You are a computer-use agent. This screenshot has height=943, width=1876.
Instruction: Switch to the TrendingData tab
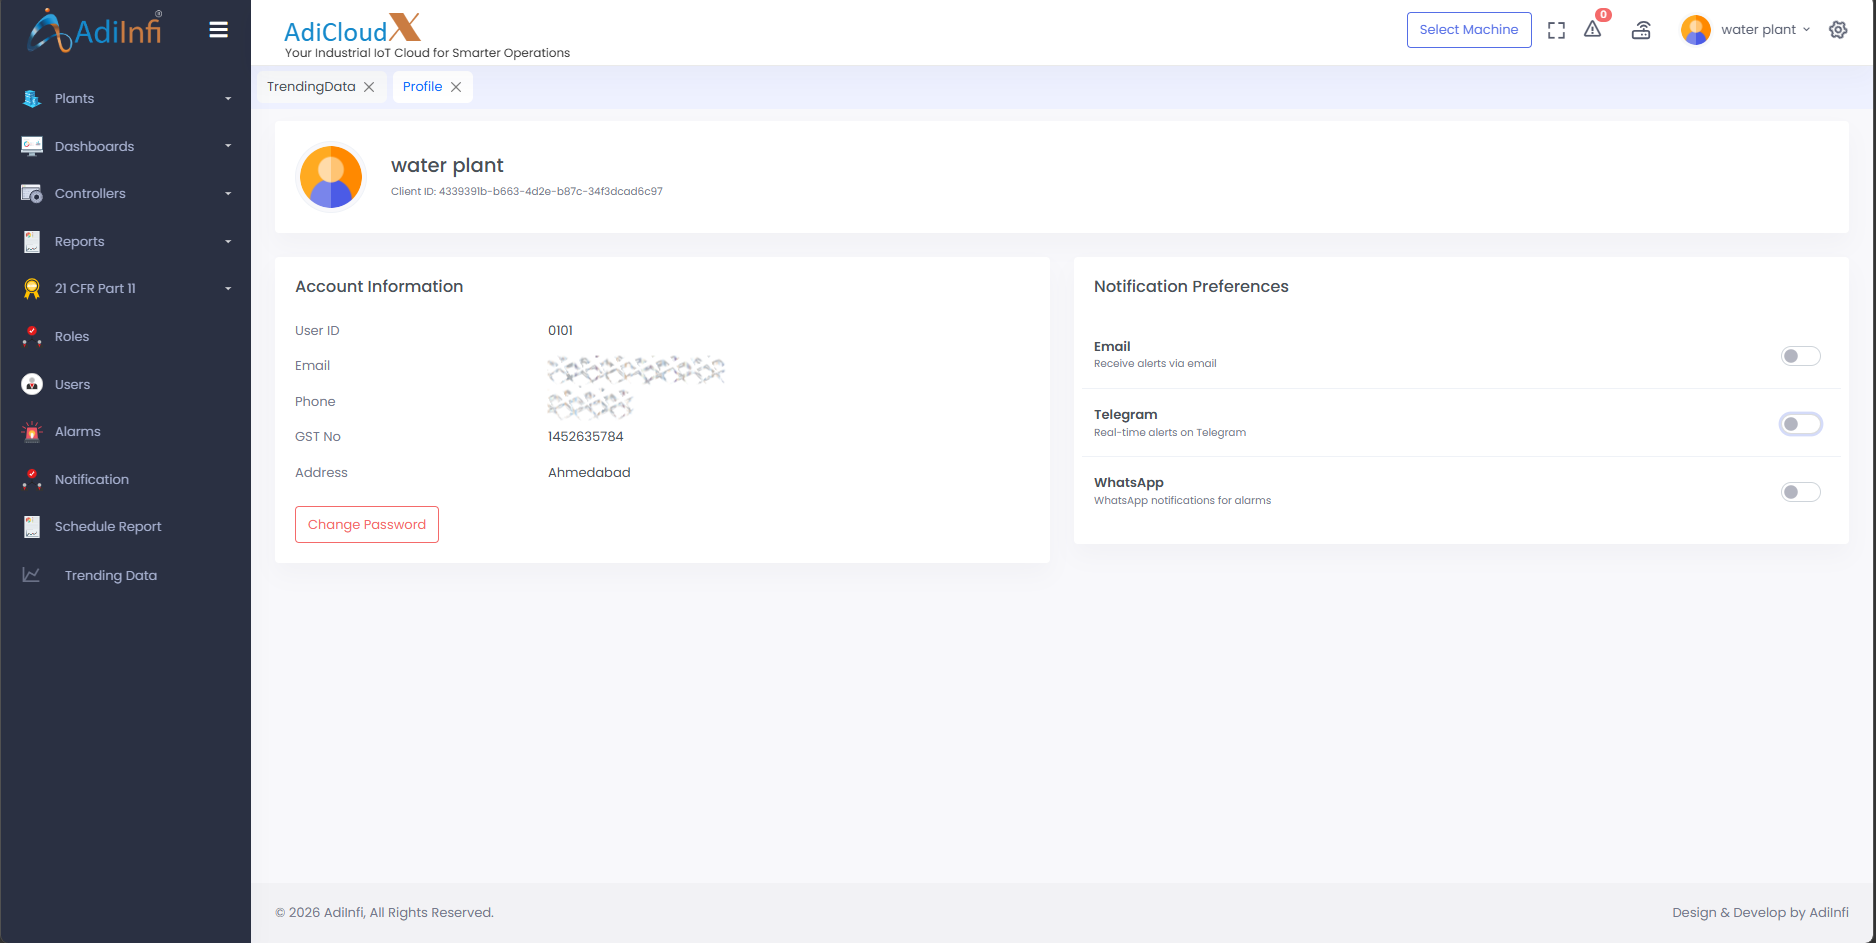(x=311, y=87)
